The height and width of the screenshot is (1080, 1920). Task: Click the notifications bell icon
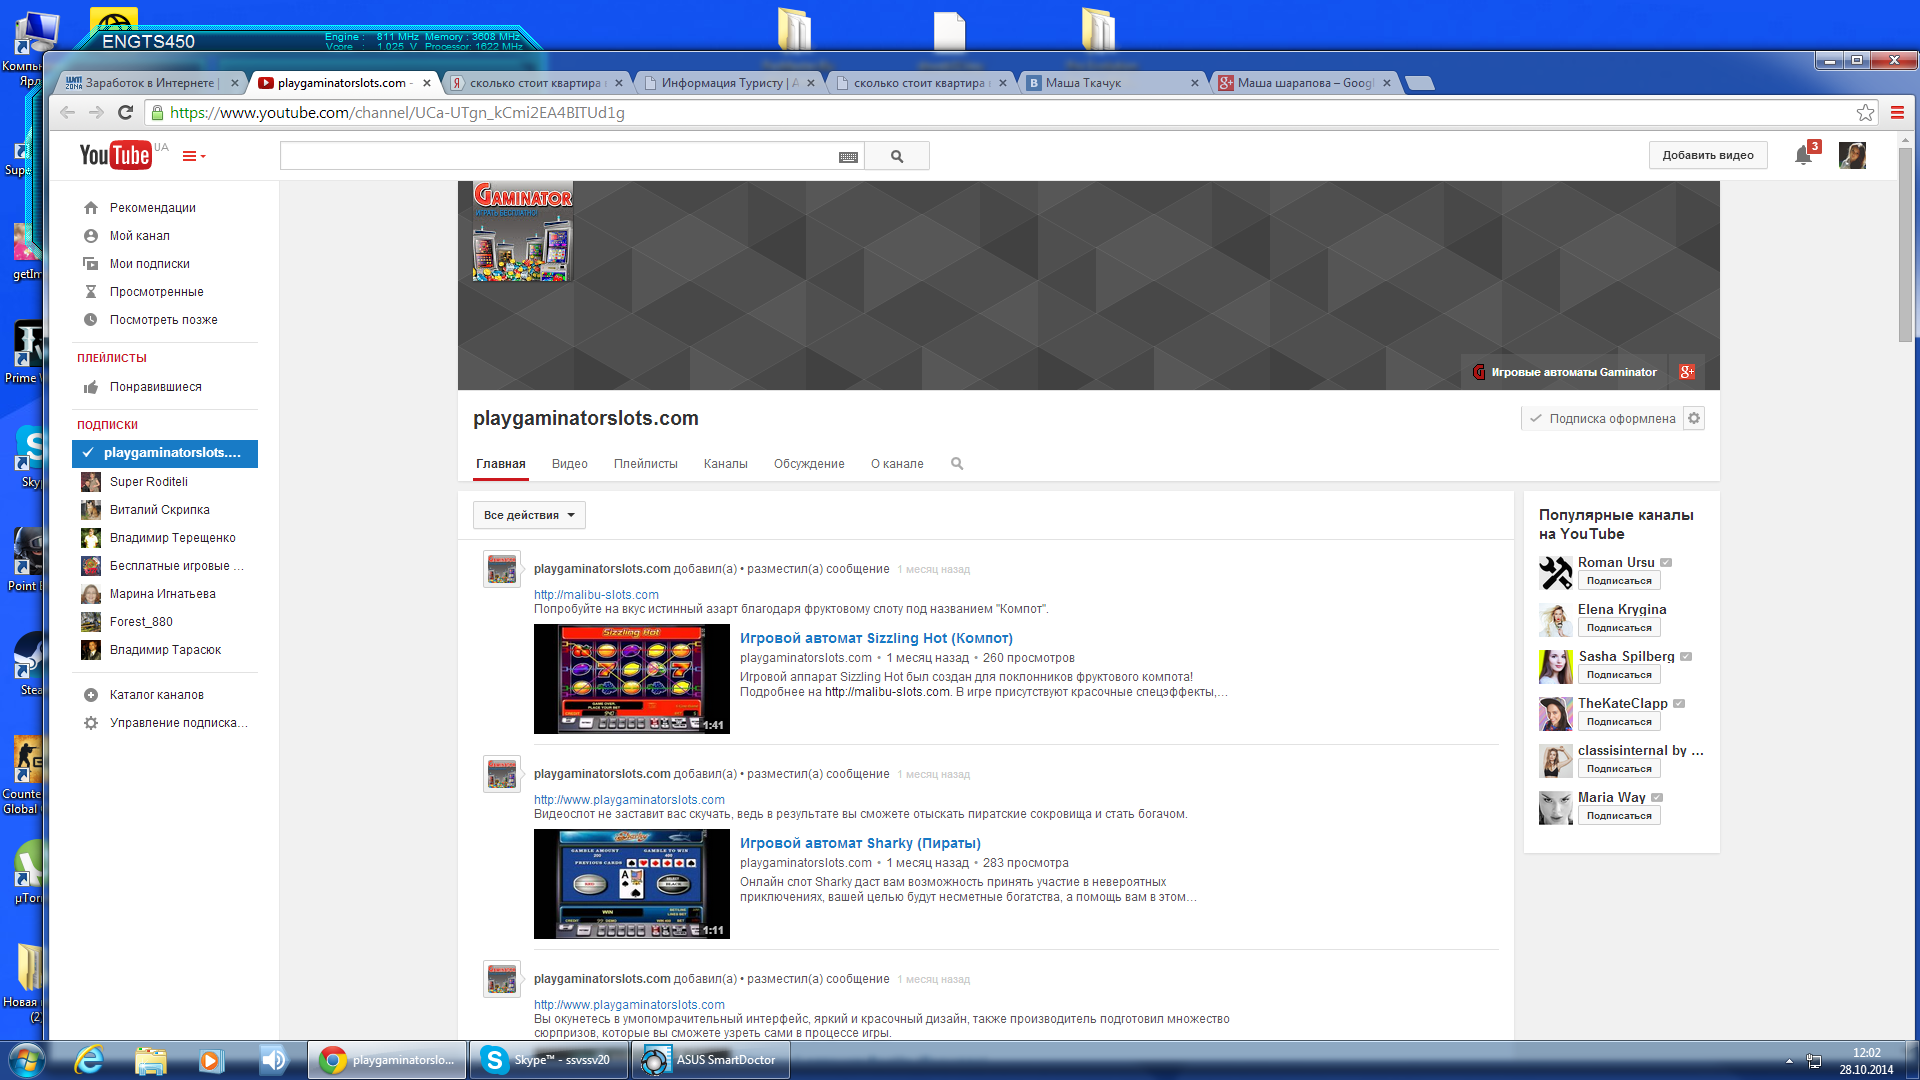point(1803,155)
